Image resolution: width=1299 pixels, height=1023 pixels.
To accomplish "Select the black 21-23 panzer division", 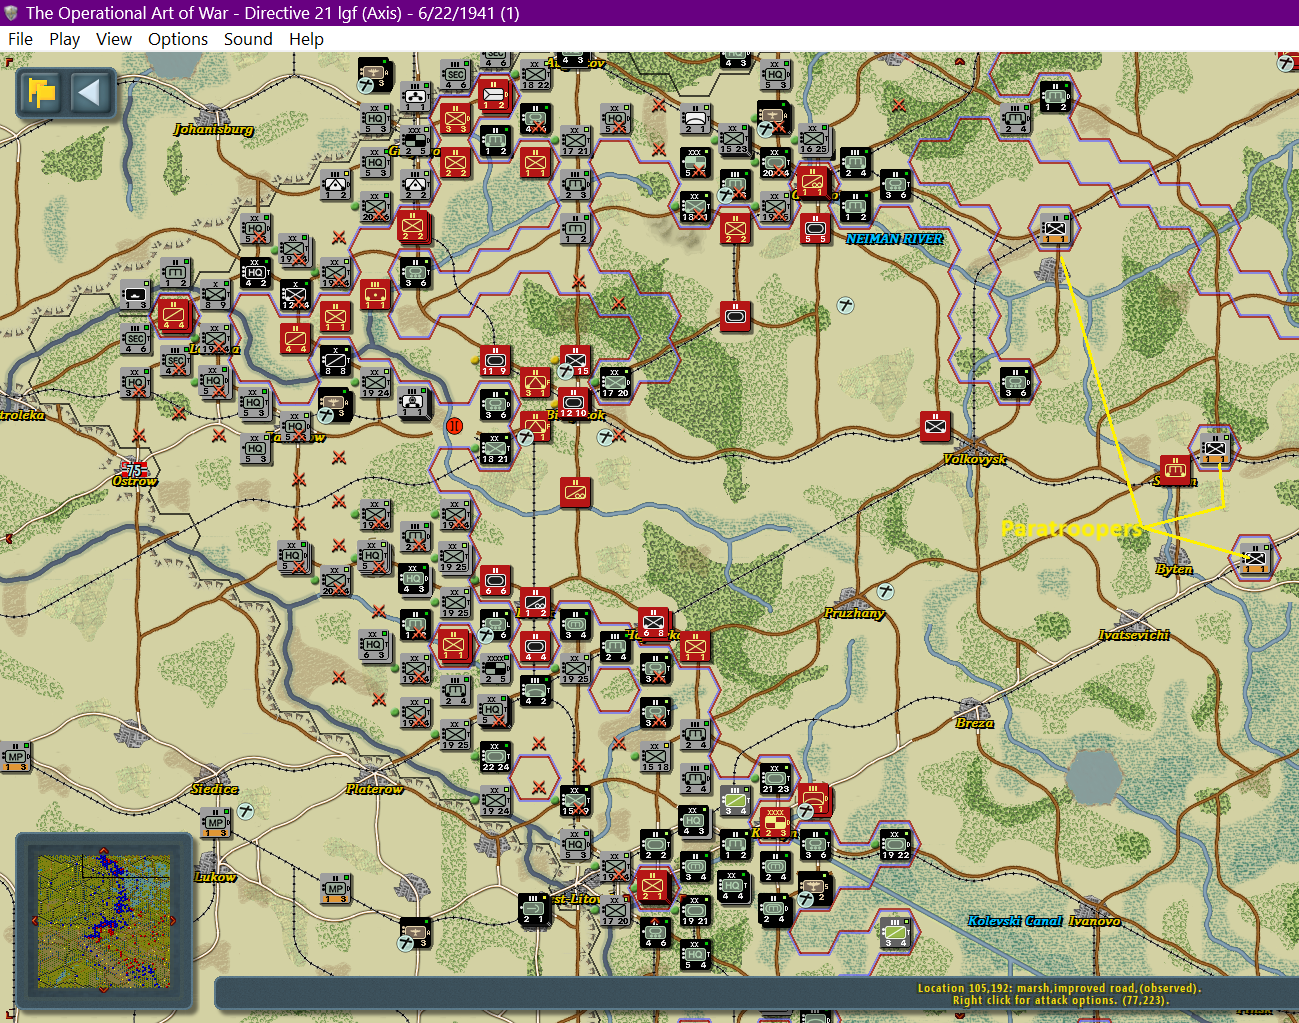I will (x=775, y=779).
